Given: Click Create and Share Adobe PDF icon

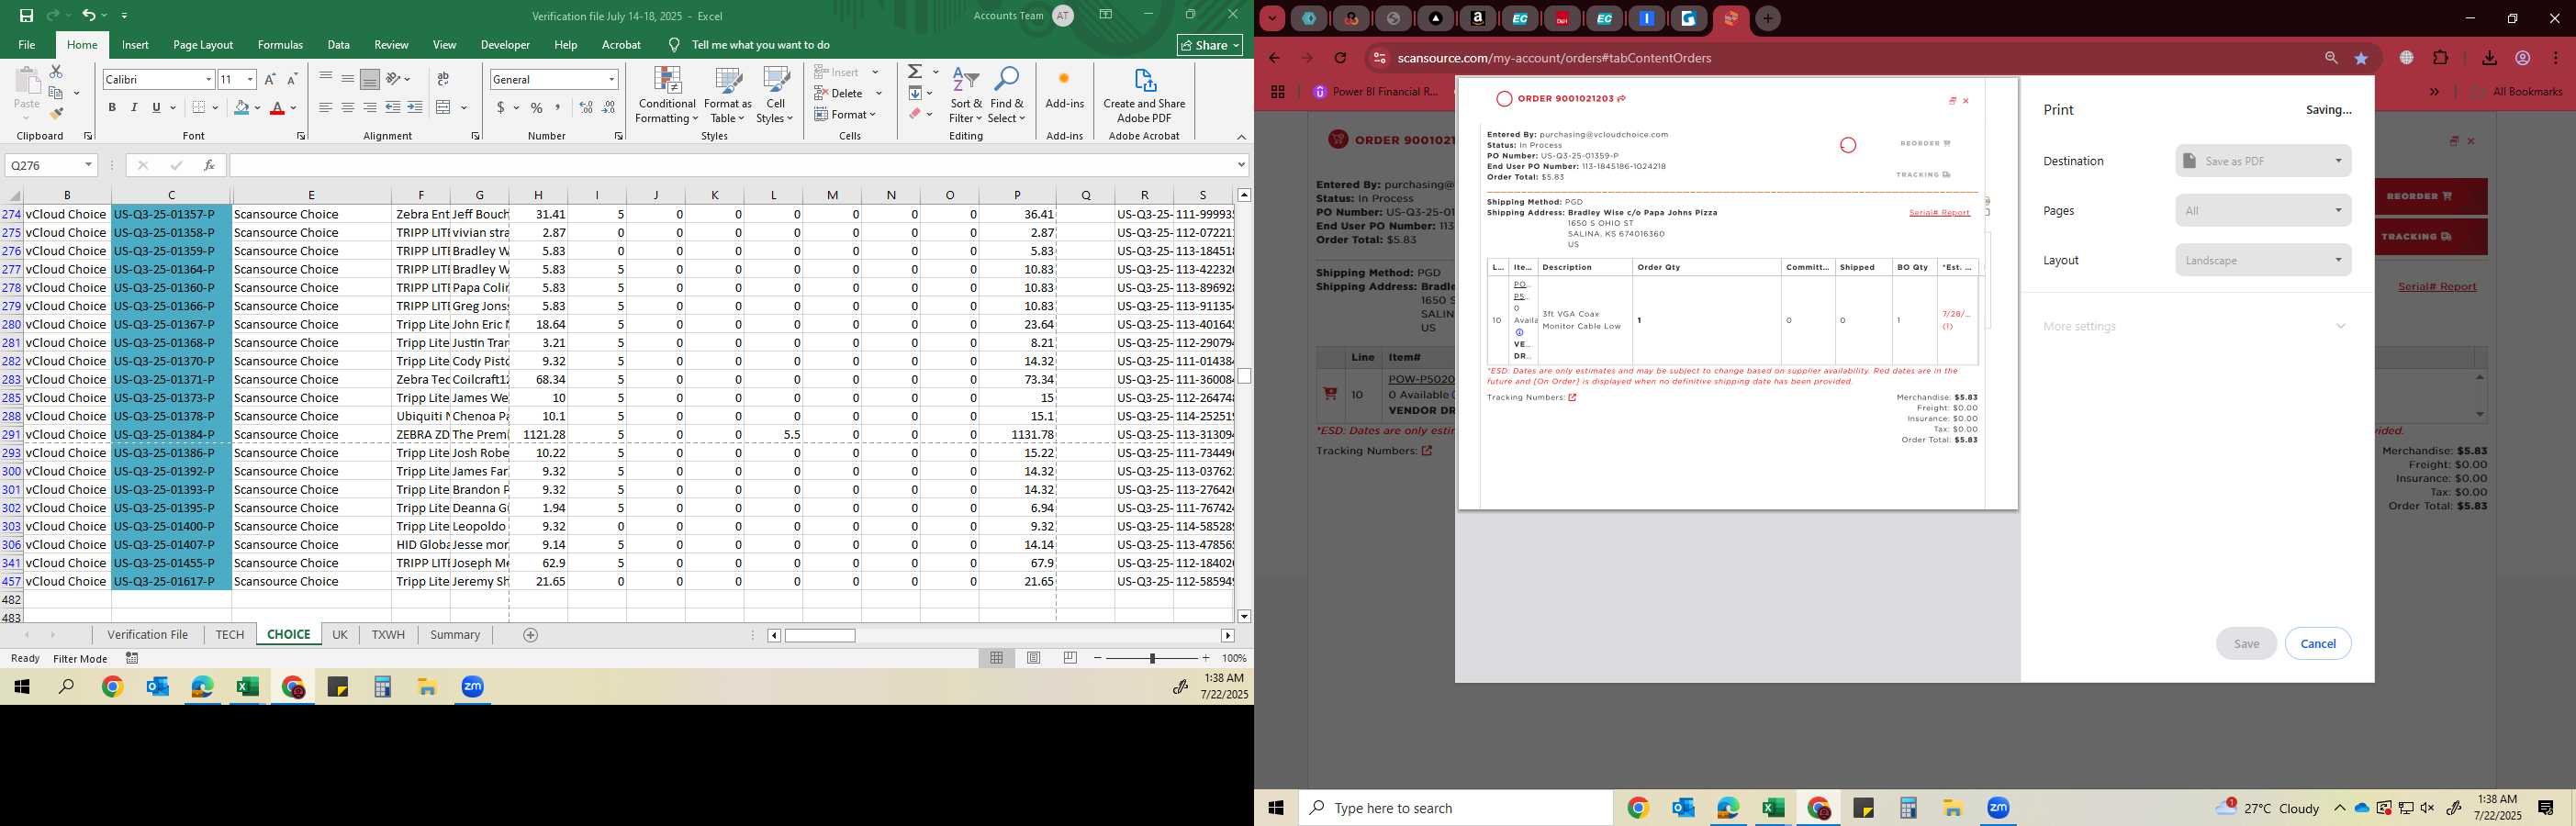Looking at the screenshot, I should (1144, 80).
